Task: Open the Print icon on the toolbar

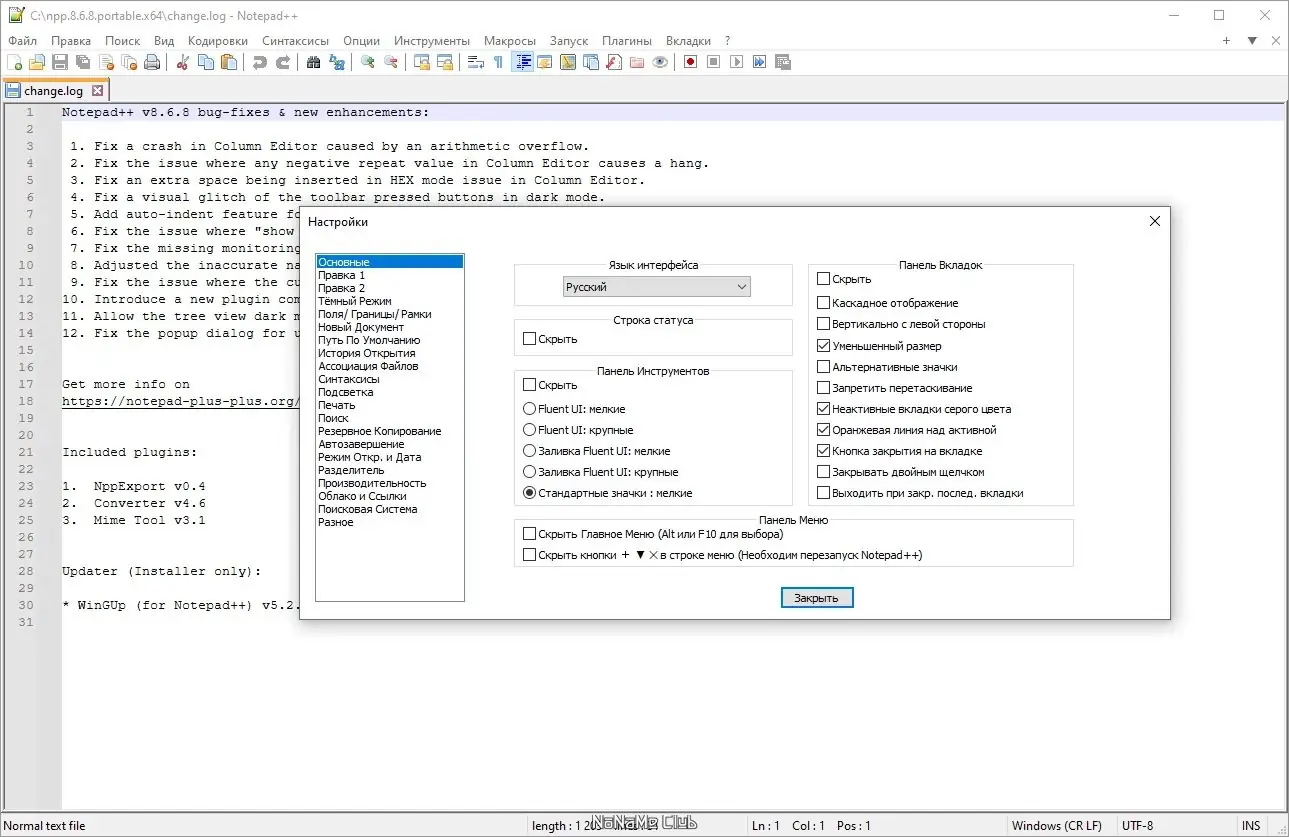Action: pos(151,62)
